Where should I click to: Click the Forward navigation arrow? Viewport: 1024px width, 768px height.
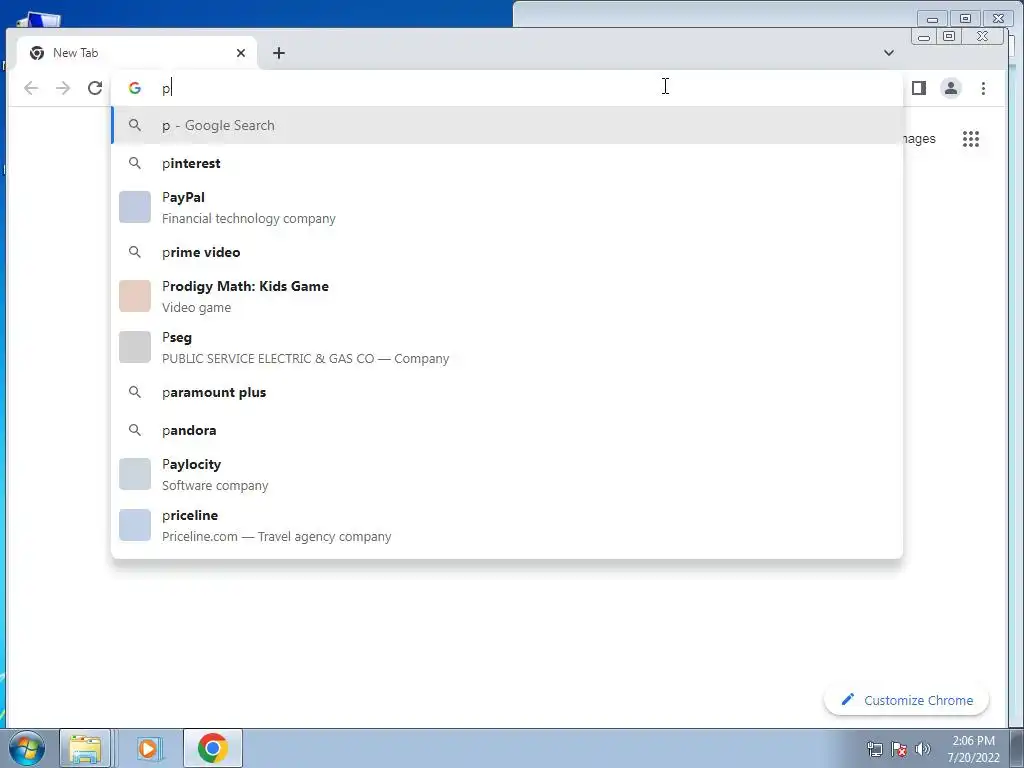[x=63, y=88]
